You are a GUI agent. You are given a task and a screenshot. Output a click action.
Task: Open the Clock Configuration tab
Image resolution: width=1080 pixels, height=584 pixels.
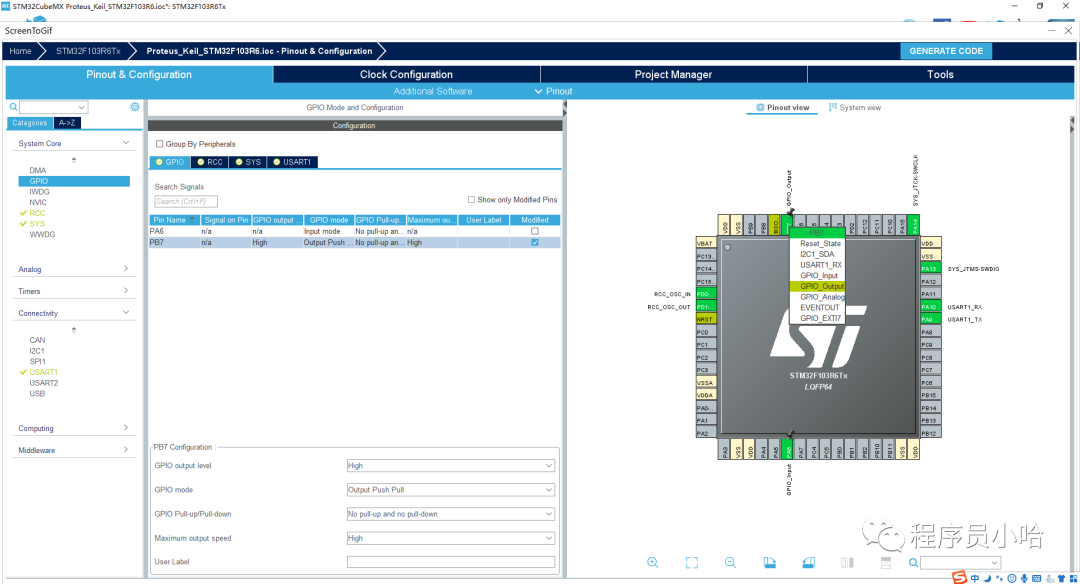[x=406, y=75]
